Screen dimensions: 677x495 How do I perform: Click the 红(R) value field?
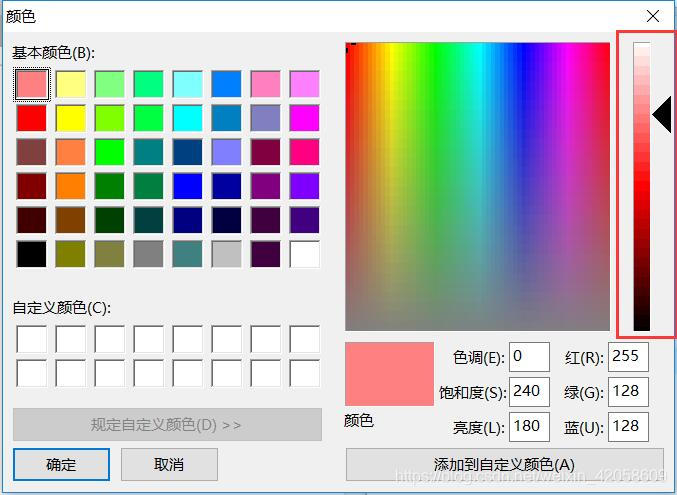(x=628, y=357)
